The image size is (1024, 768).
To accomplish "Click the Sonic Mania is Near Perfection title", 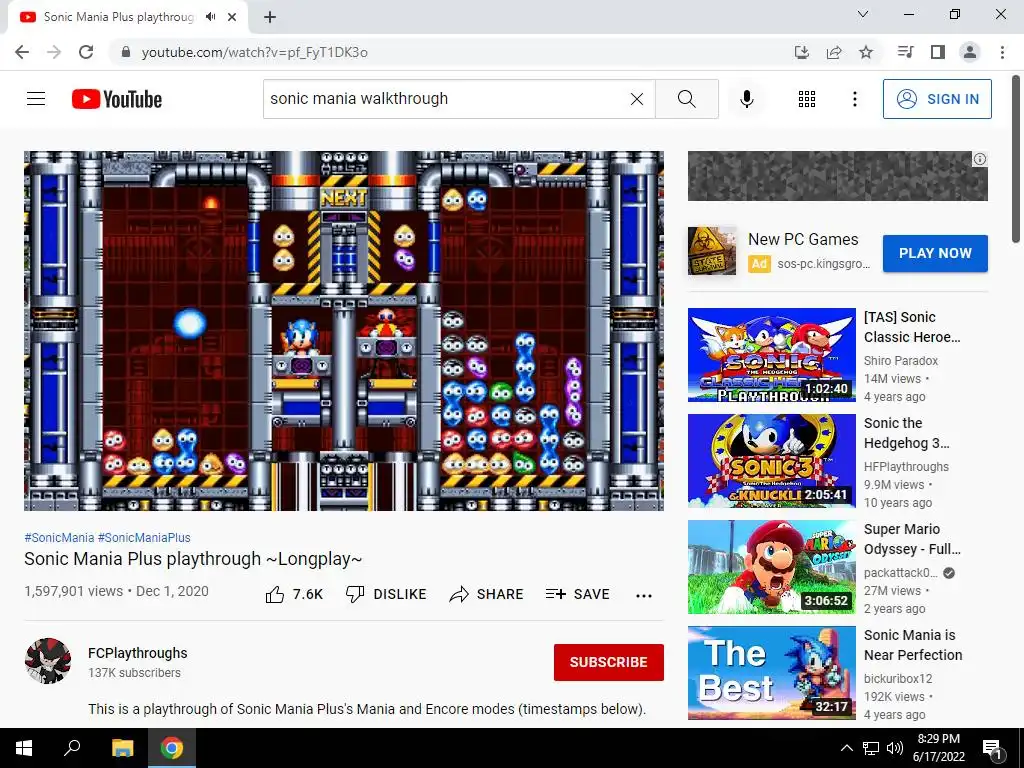I will [x=913, y=645].
